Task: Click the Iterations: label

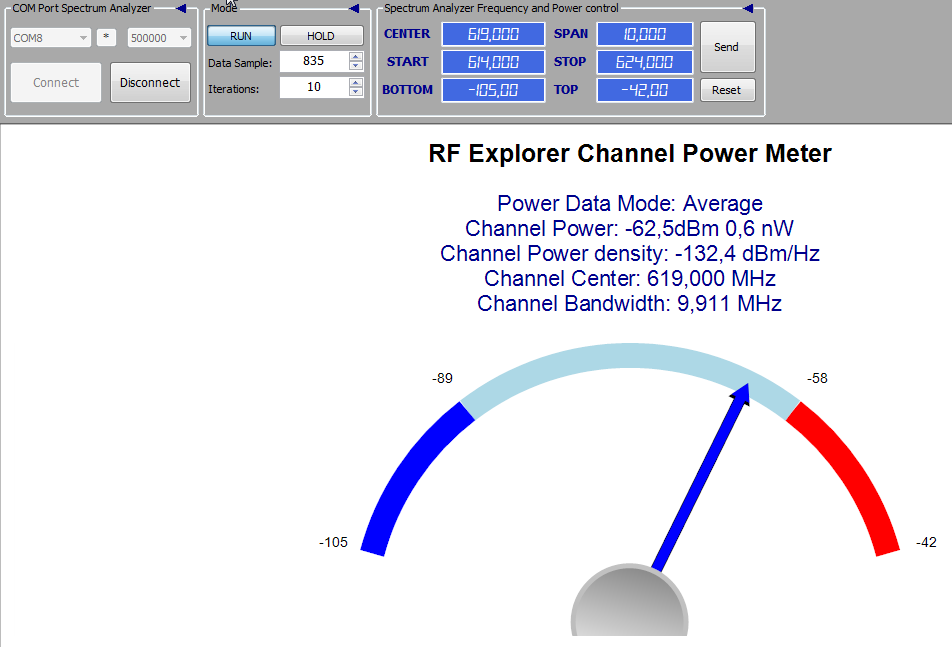Action: (x=234, y=89)
